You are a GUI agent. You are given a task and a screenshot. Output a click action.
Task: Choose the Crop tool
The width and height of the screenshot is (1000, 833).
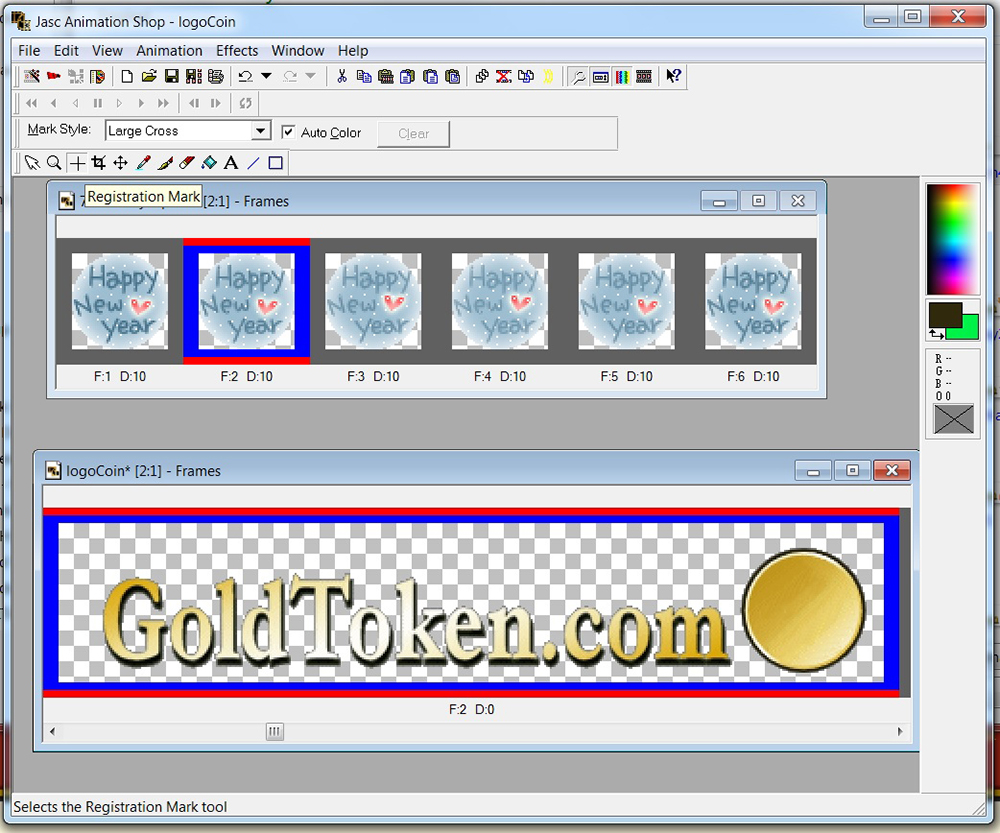point(98,163)
